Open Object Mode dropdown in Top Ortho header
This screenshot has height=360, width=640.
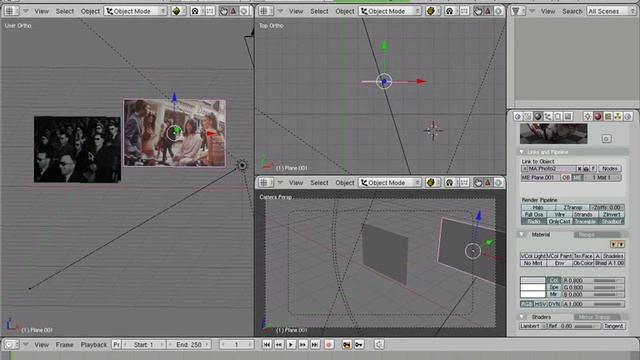[390, 11]
